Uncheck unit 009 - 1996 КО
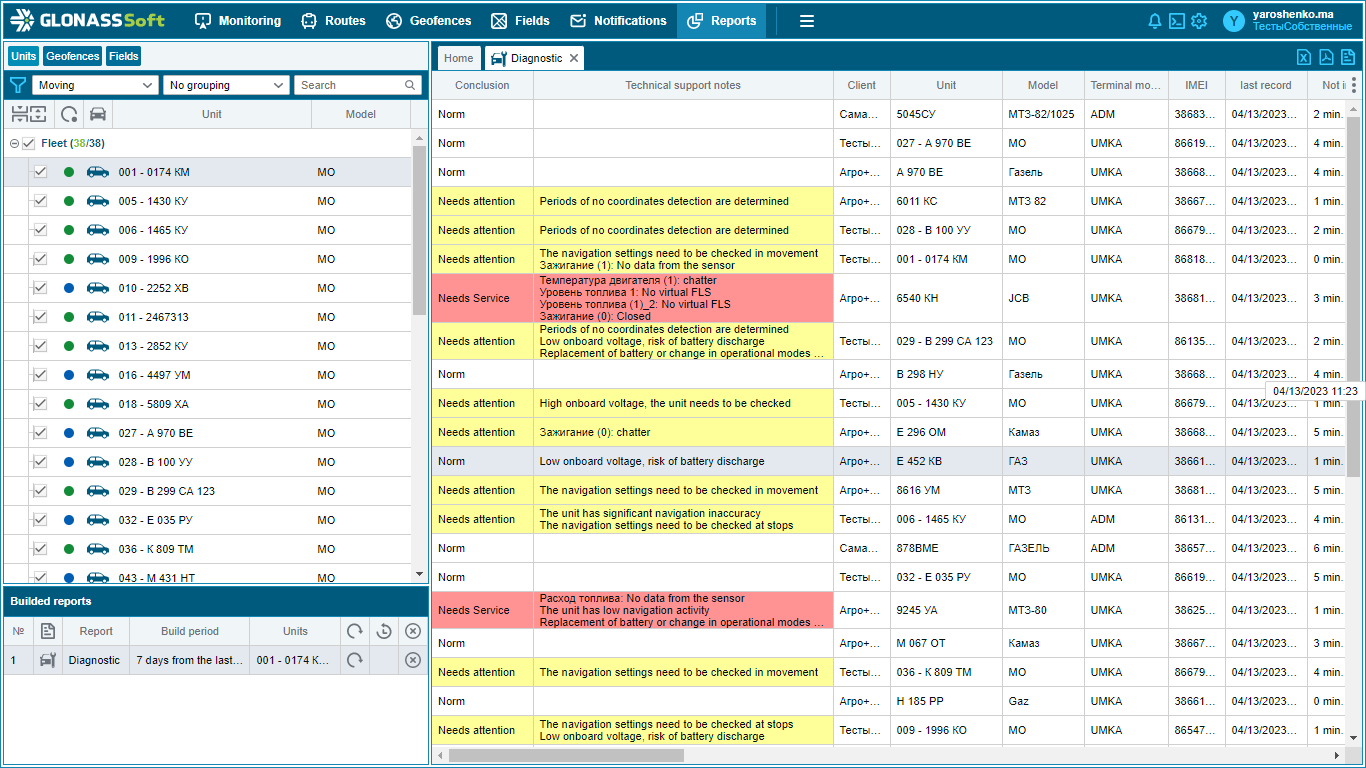 pyautogui.click(x=40, y=259)
